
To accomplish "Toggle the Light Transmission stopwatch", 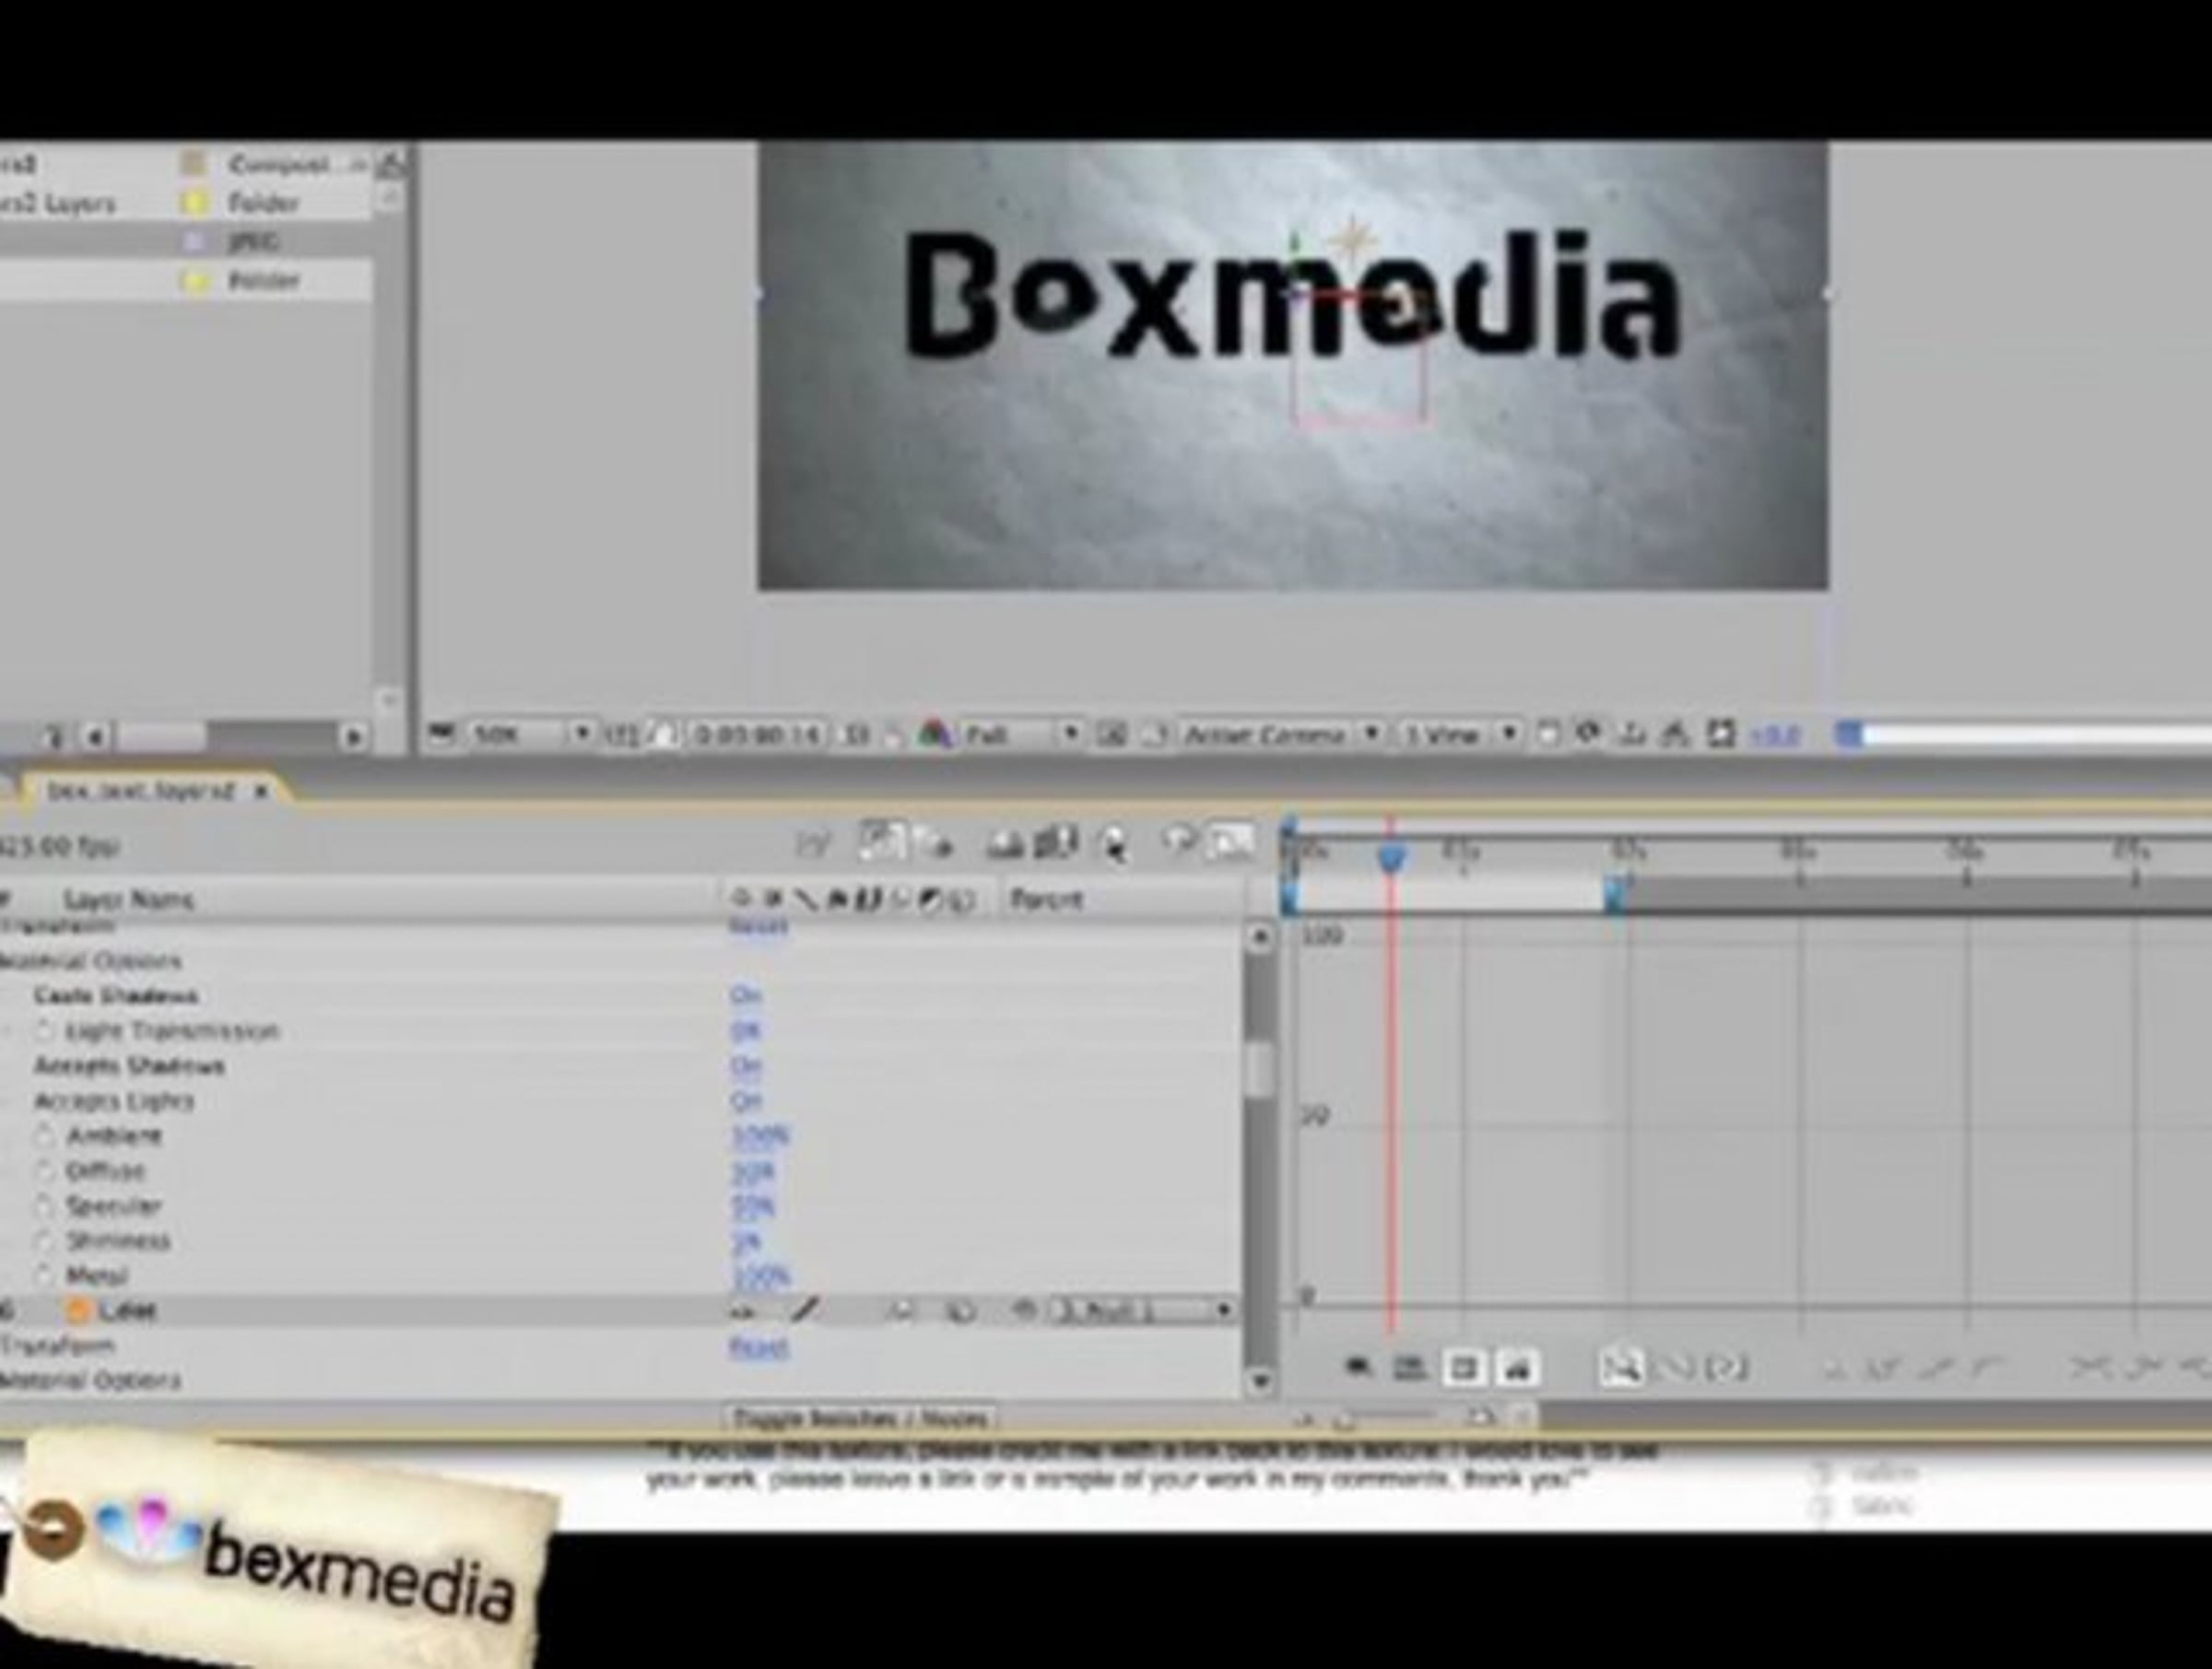I will point(45,1030).
